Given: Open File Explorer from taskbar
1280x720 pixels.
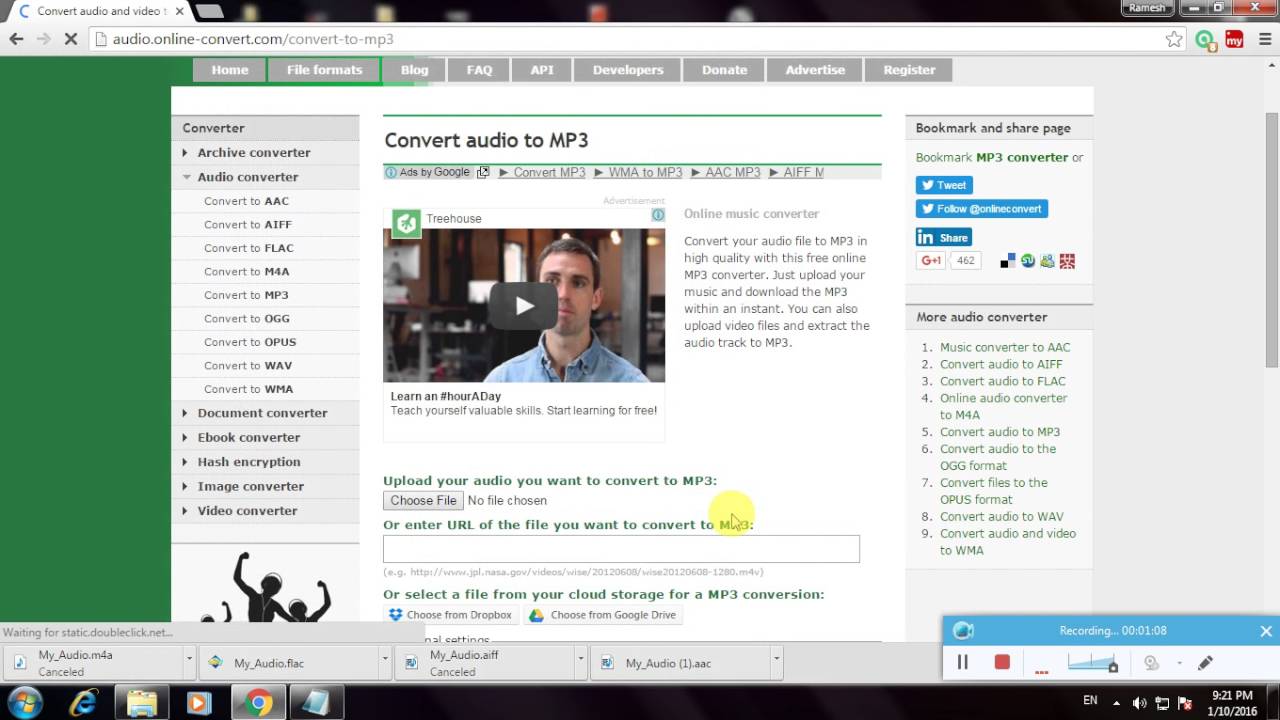Looking at the screenshot, I should click(x=142, y=703).
